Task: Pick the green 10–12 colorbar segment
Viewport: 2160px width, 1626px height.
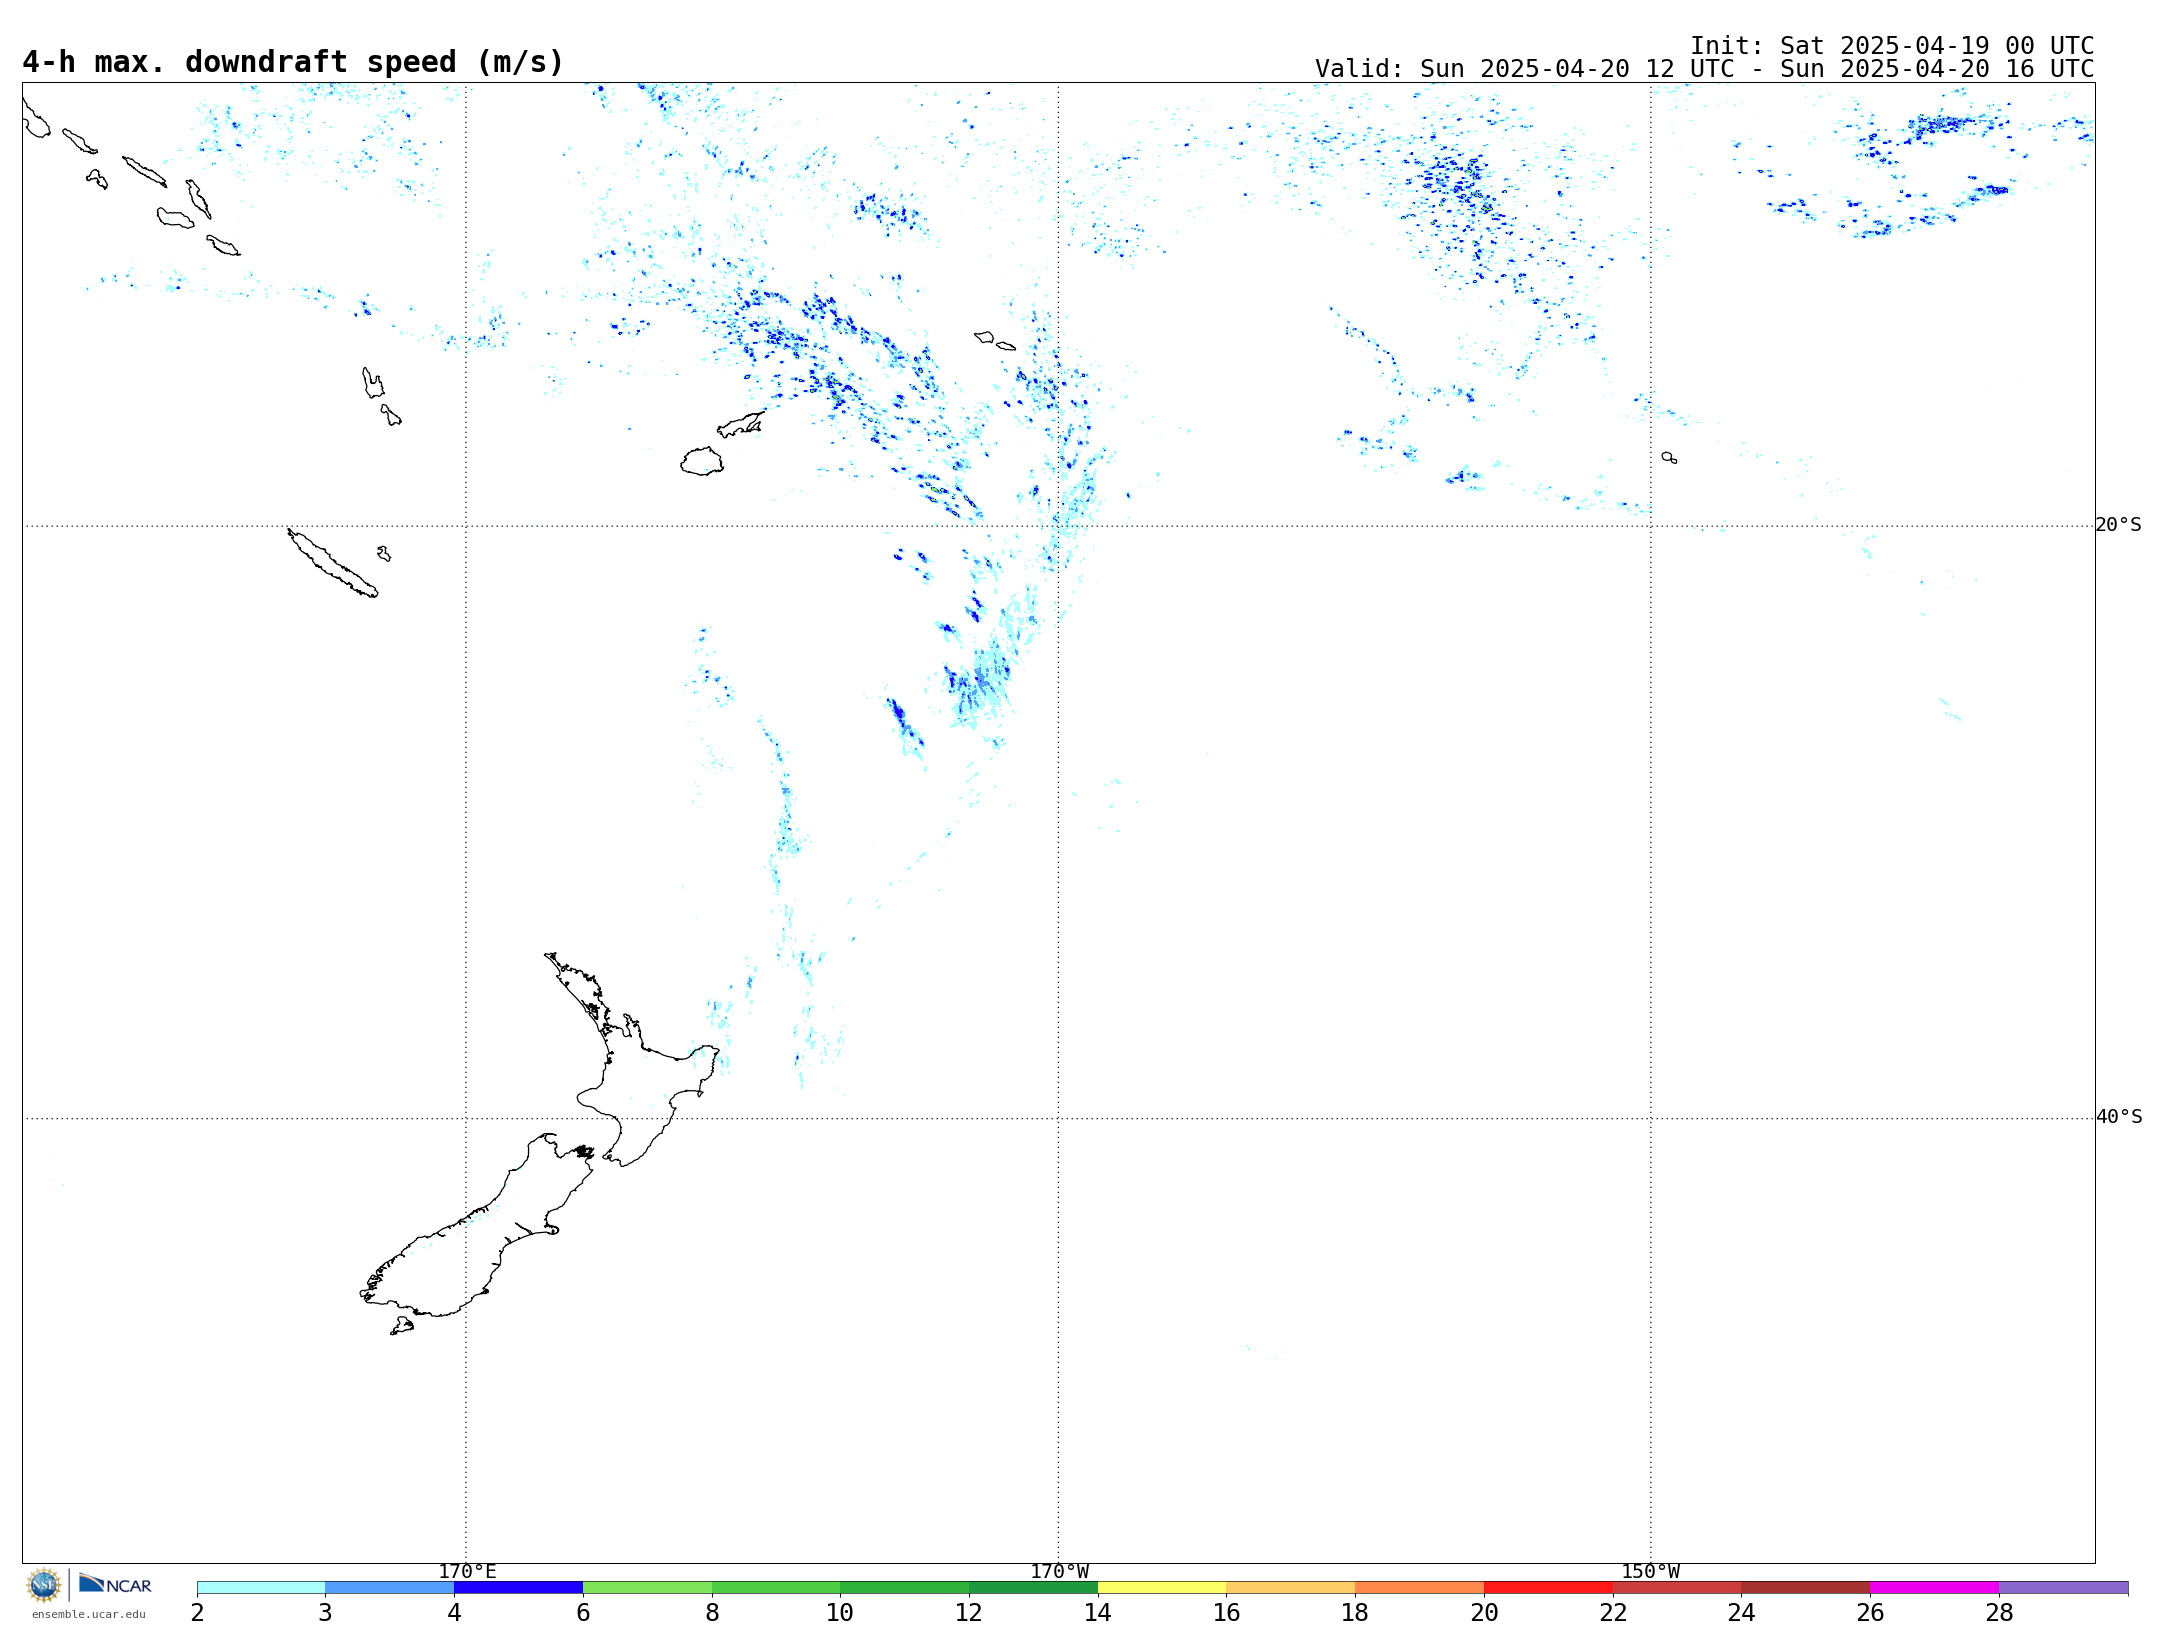Action: click(905, 1588)
